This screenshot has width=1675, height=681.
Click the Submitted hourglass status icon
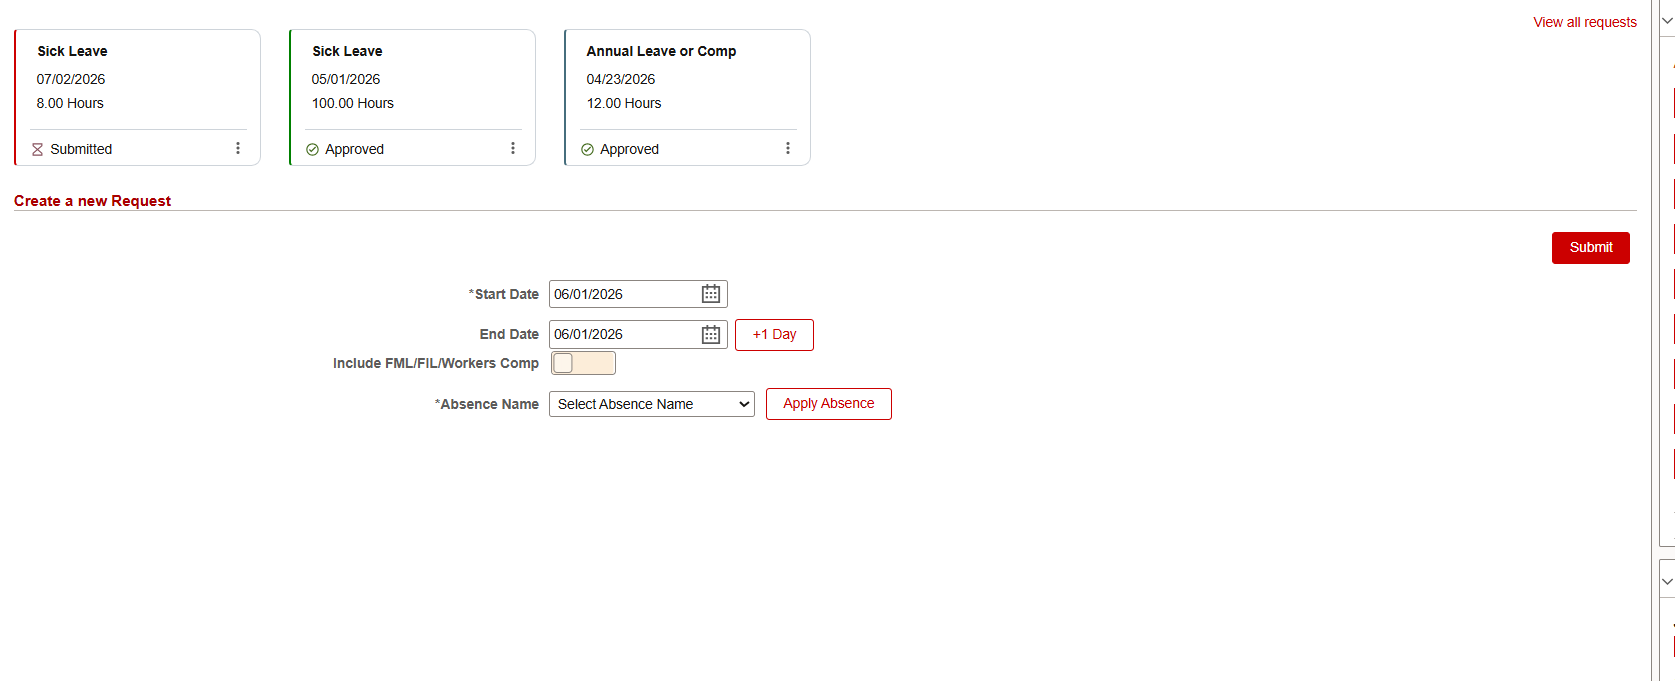(x=37, y=149)
